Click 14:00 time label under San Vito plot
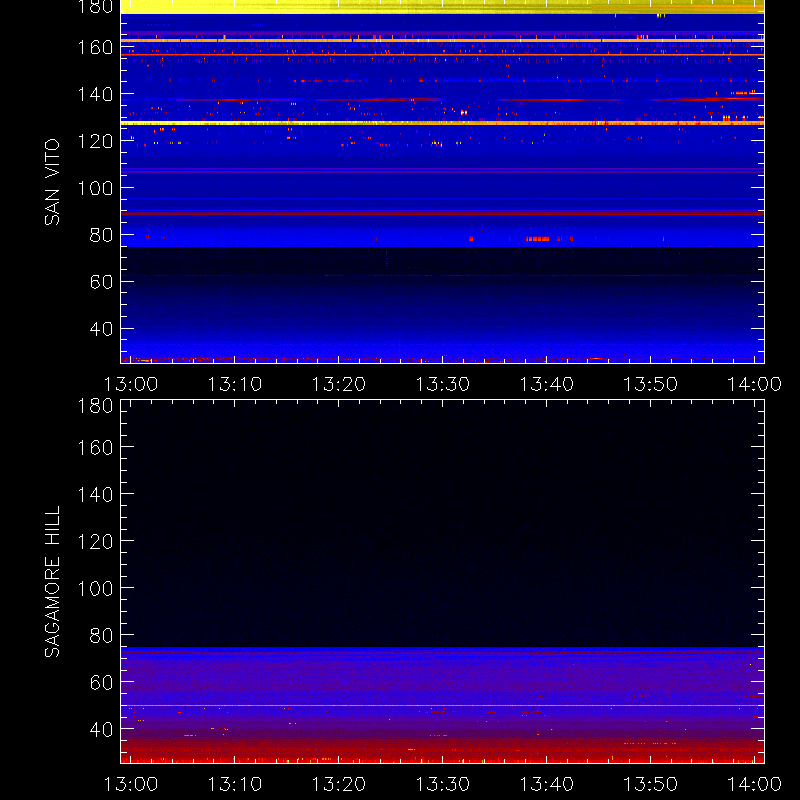The image size is (800, 800). [755, 384]
